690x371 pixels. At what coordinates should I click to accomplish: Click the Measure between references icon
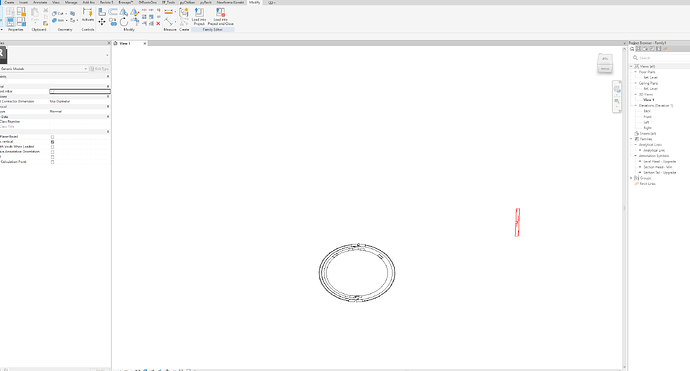pos(169,12)
